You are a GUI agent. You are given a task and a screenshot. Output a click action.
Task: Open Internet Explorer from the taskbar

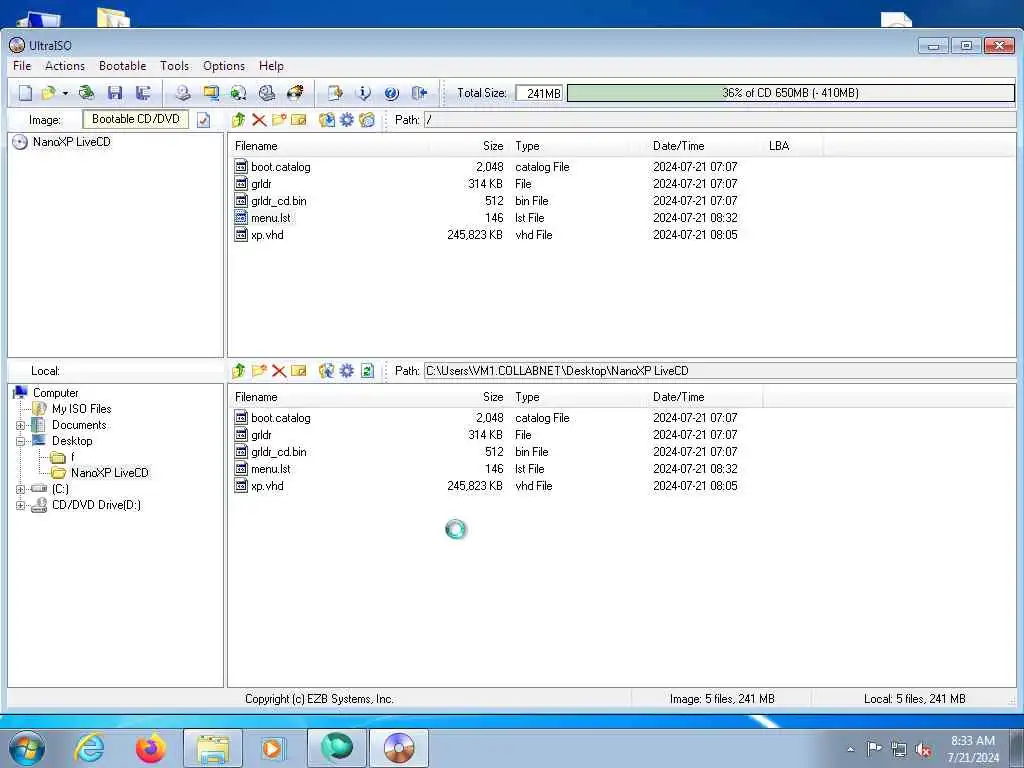pyautogui.click(x=89, y=748)
